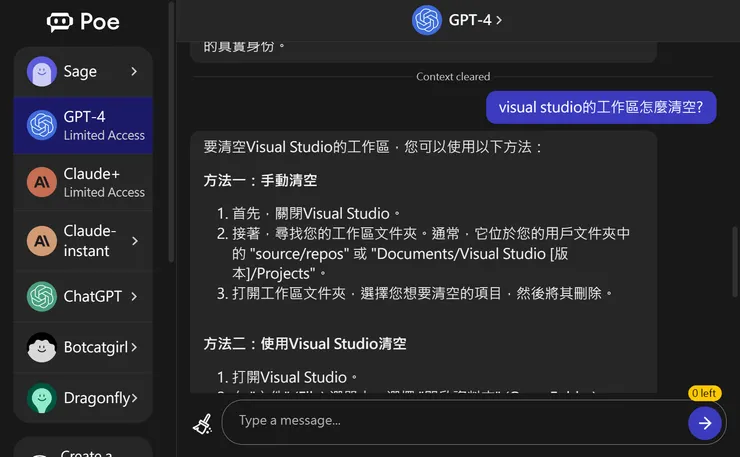Click the heading 方法二：使用Visual Studio清空

tap(305, 344)
